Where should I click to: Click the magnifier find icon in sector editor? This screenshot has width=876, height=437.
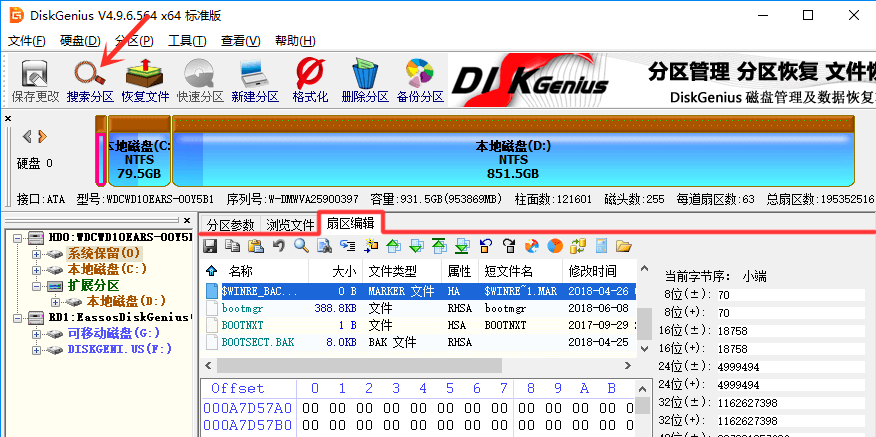tap(301, 245)
